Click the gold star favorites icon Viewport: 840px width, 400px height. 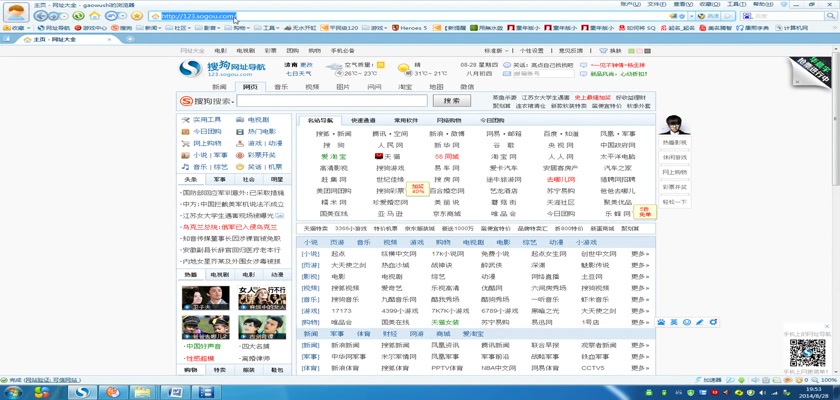coord(137,16)
